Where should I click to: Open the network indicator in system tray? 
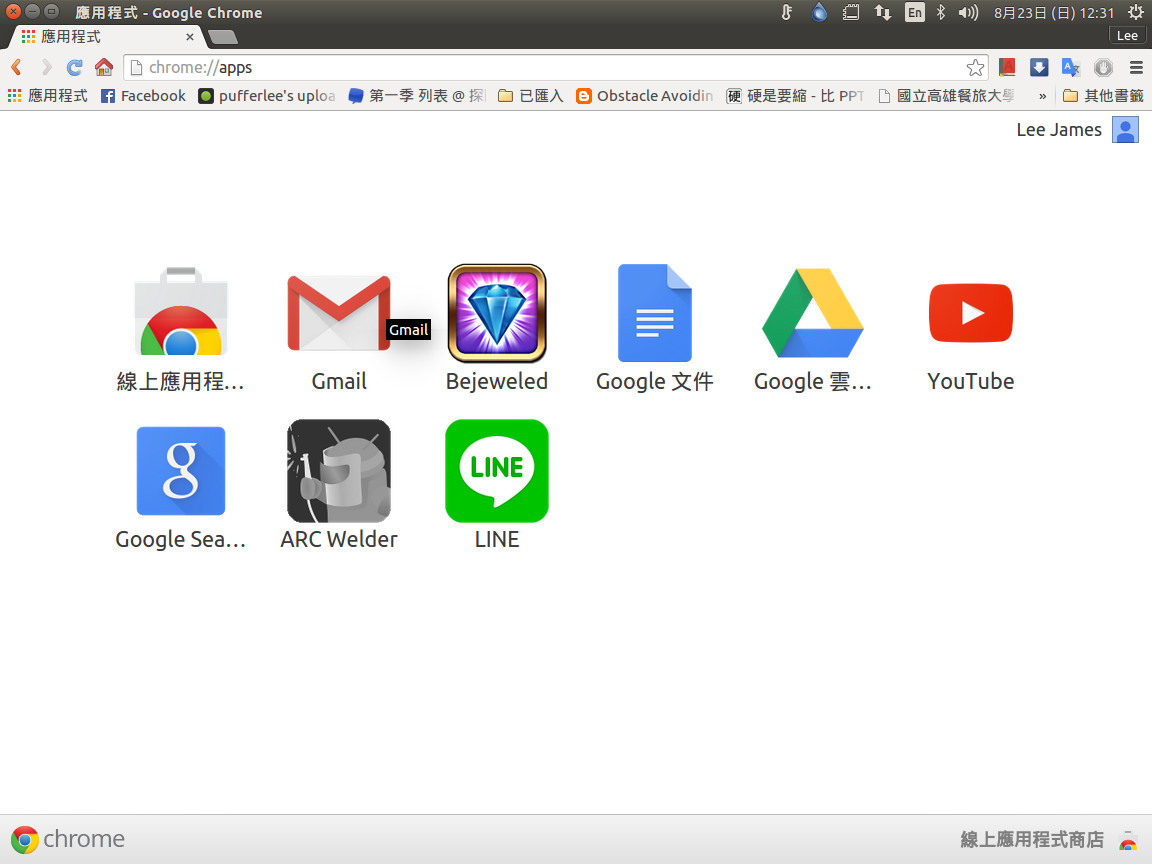[882, 12]
